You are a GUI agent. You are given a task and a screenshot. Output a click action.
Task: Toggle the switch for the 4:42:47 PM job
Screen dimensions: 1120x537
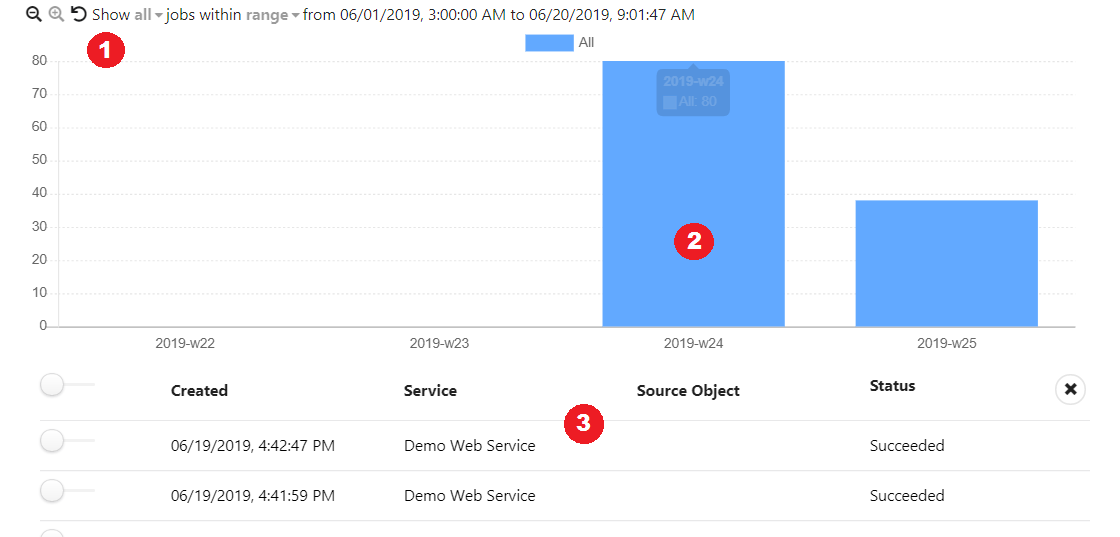coord(54,441)
